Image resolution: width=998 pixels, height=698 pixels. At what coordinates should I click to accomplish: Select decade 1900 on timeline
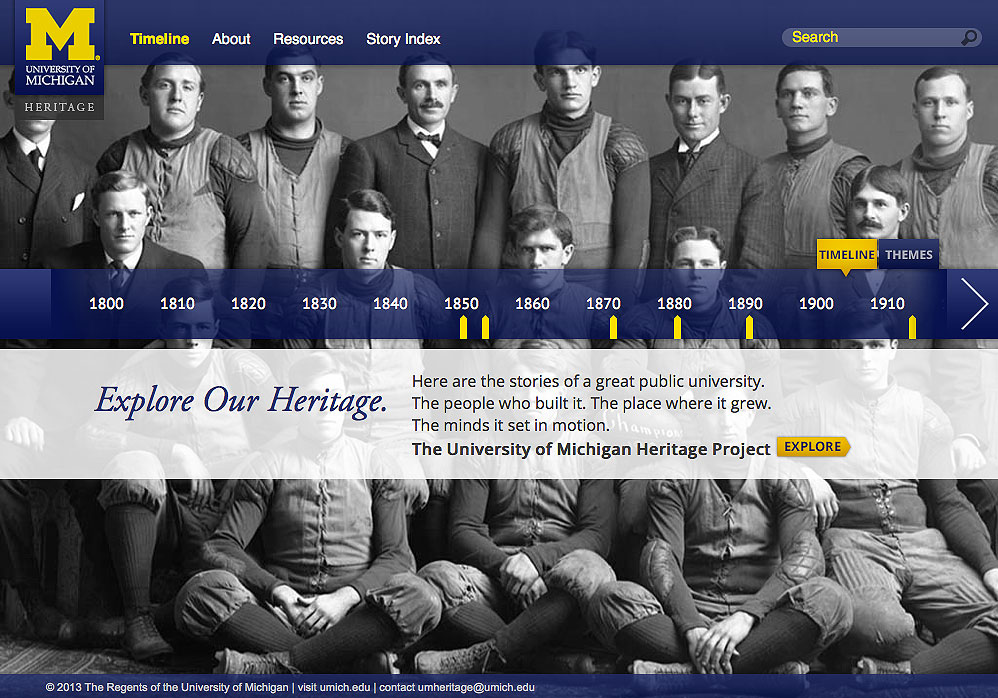816,304
